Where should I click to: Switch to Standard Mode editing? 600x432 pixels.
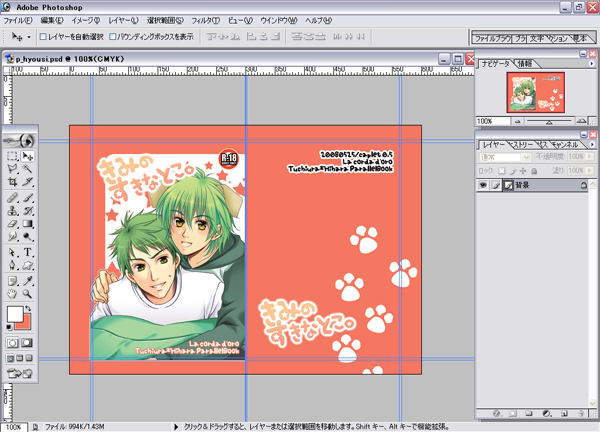12,343
